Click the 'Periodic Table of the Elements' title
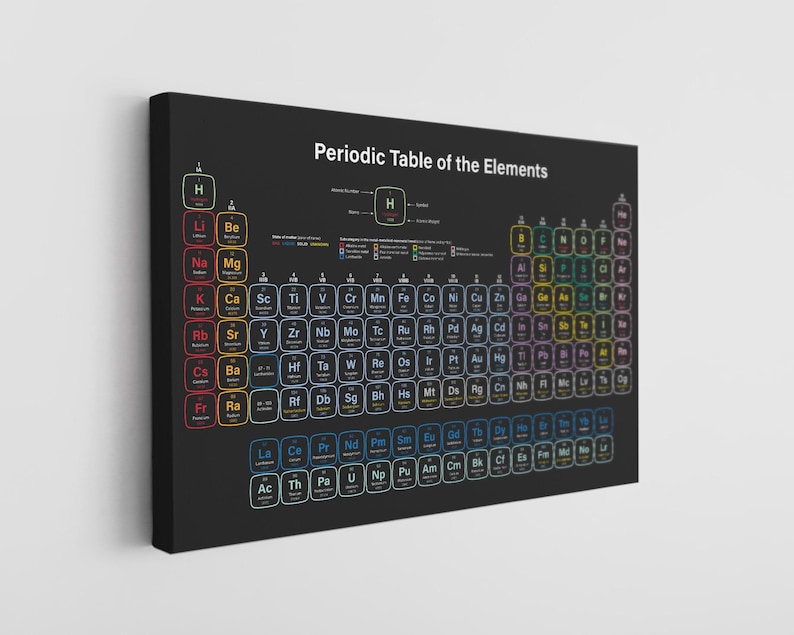This screenshot has height=635, width=794. coord(430,161)
